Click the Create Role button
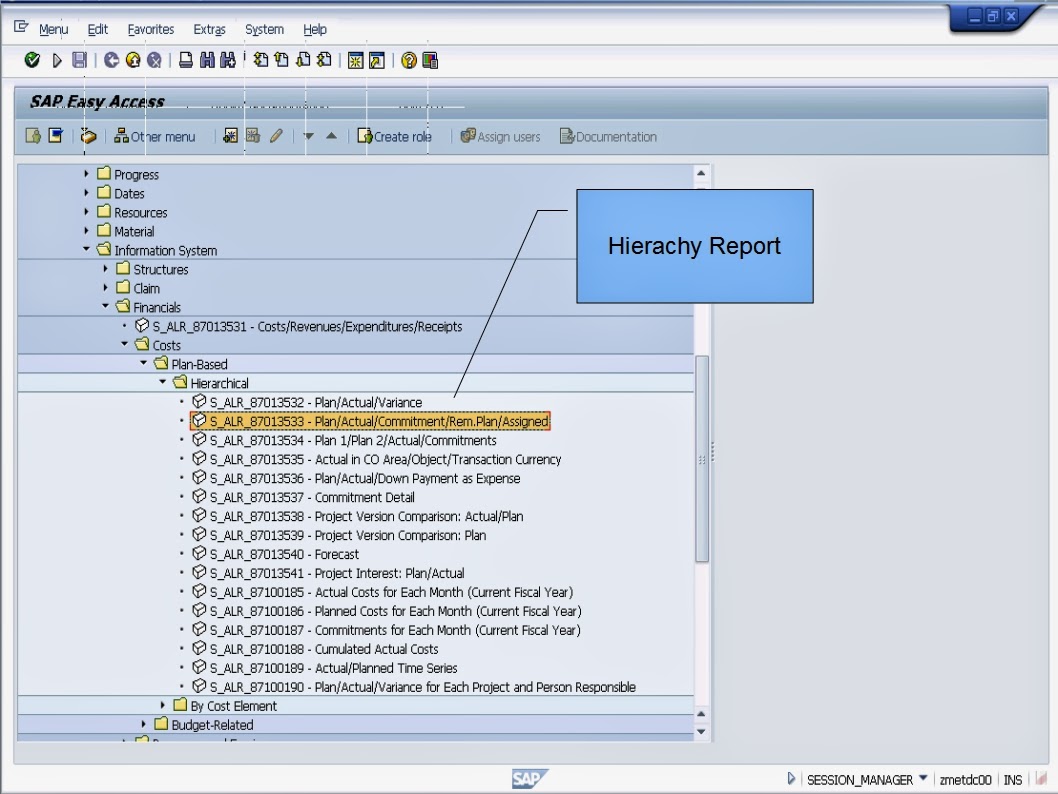 (395, 136)
